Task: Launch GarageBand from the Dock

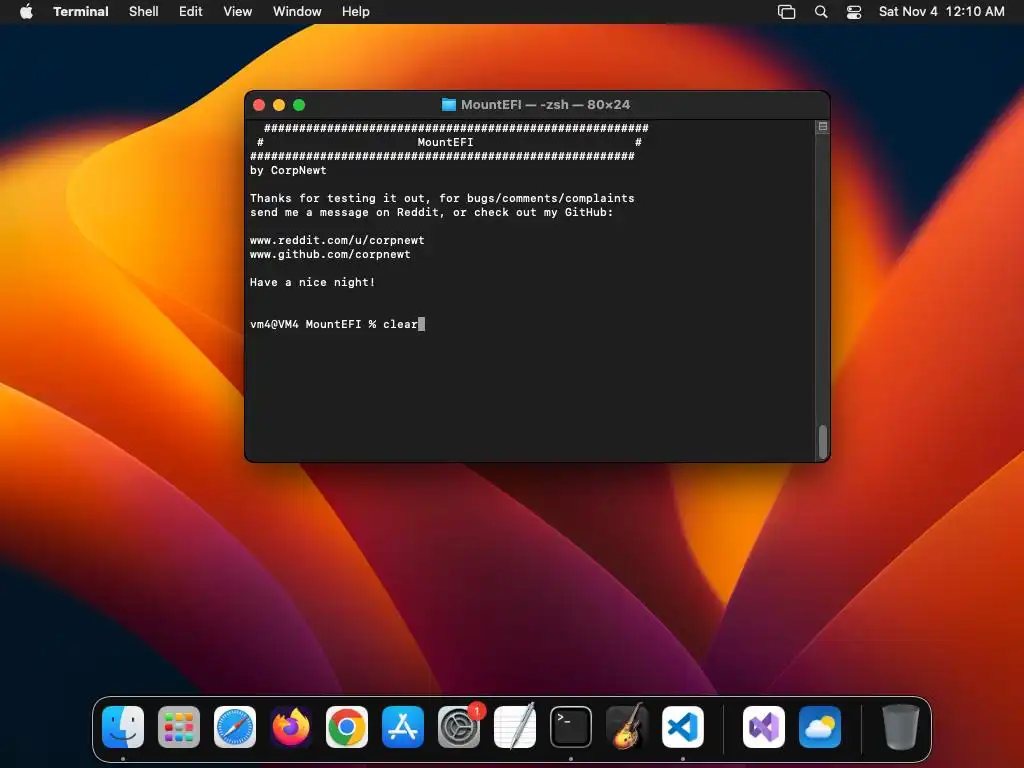Action: point(627,727)
